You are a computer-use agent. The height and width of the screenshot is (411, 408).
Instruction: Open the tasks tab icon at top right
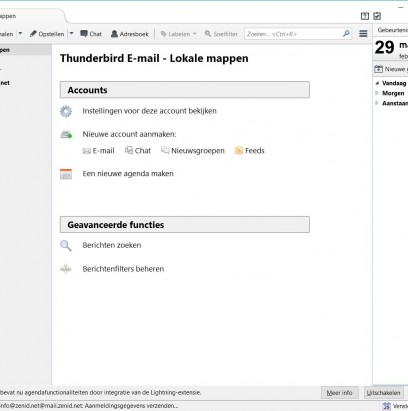tap(377, 16)
